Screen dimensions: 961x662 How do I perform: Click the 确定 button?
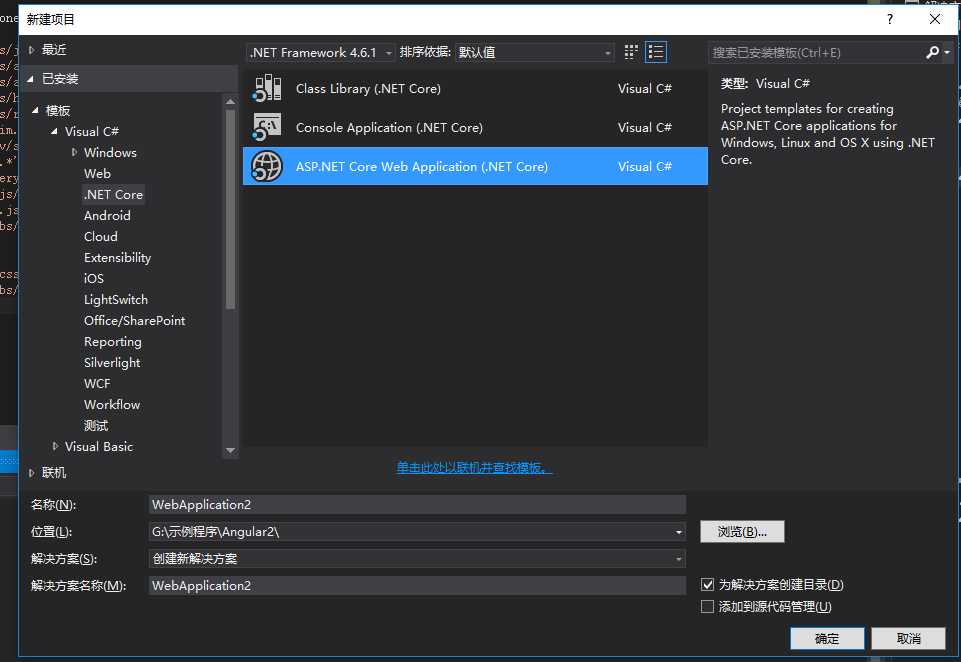click(x=827, y=638)
